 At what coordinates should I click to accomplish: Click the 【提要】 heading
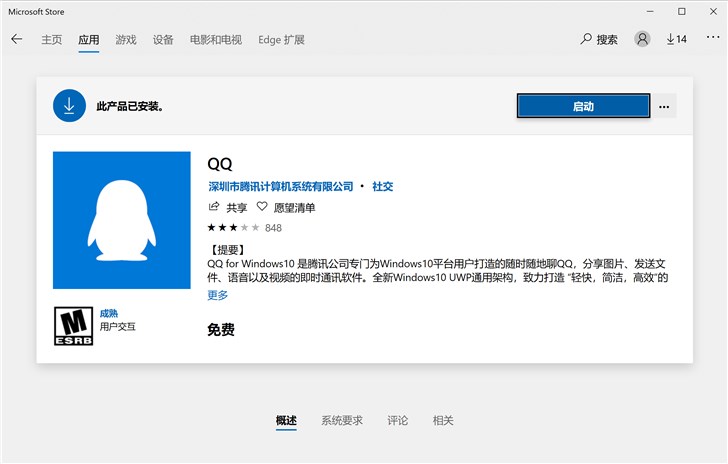click(228, 250)
